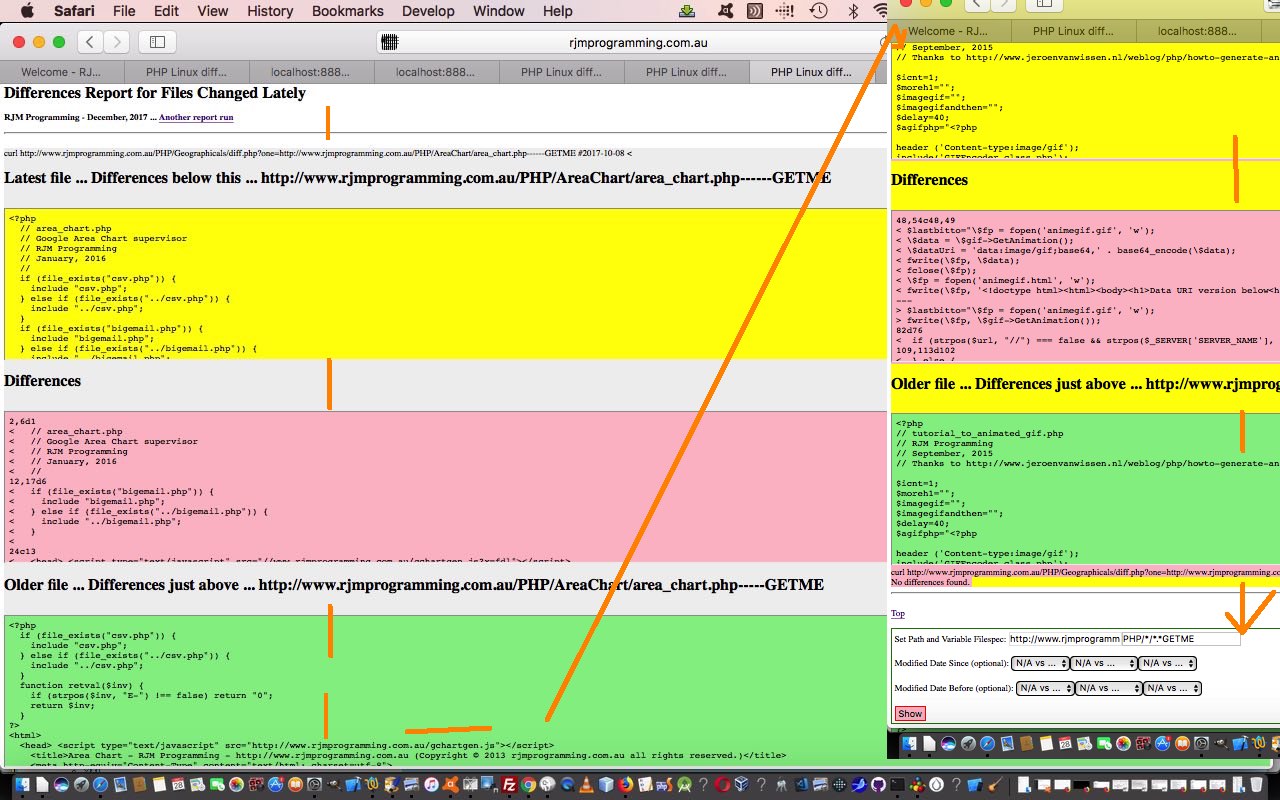
Task: Open the Develop menu
Action: click(x=427, y=11)
